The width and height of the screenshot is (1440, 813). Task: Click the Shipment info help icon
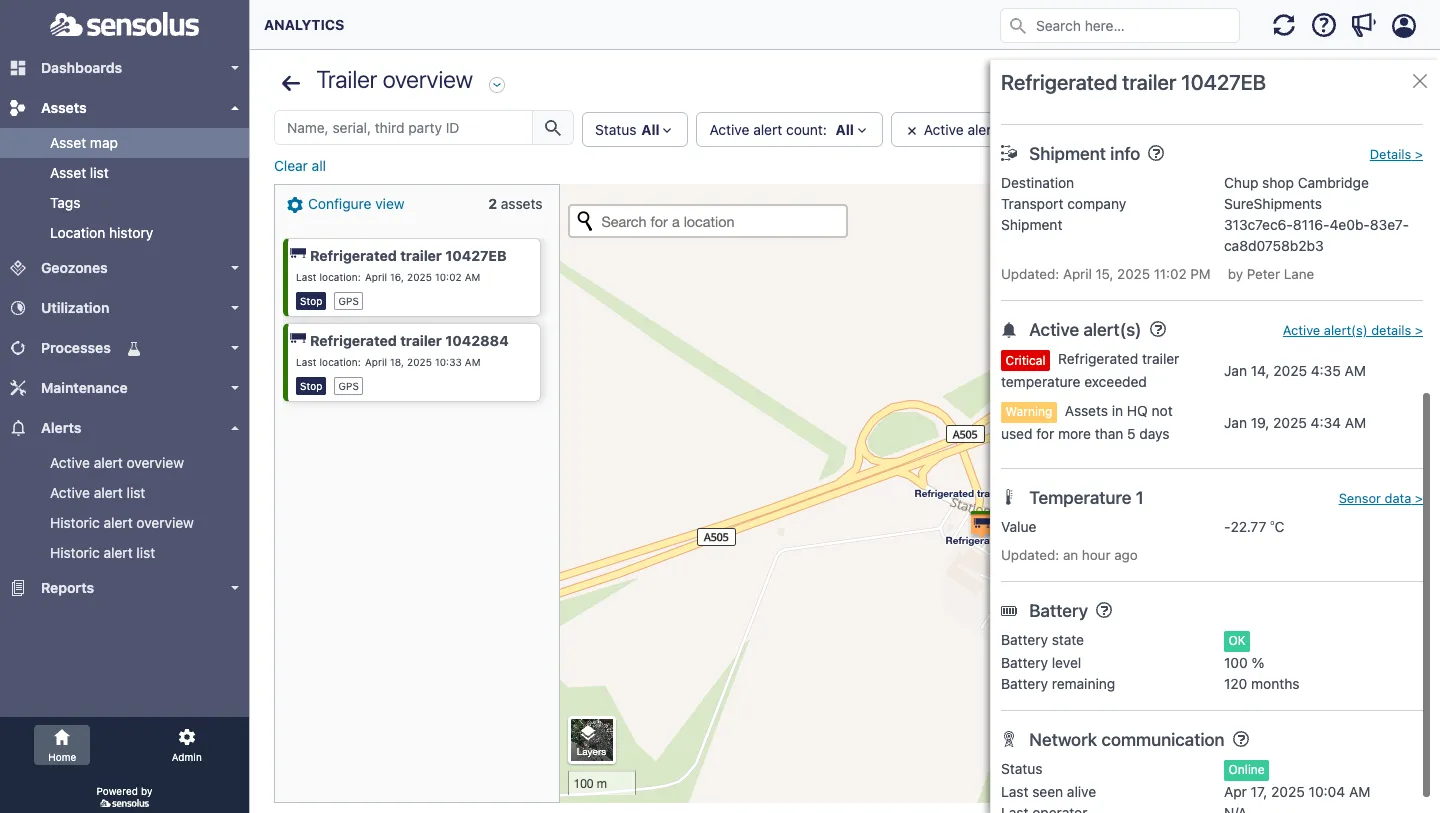click(x=1156, y=154)
